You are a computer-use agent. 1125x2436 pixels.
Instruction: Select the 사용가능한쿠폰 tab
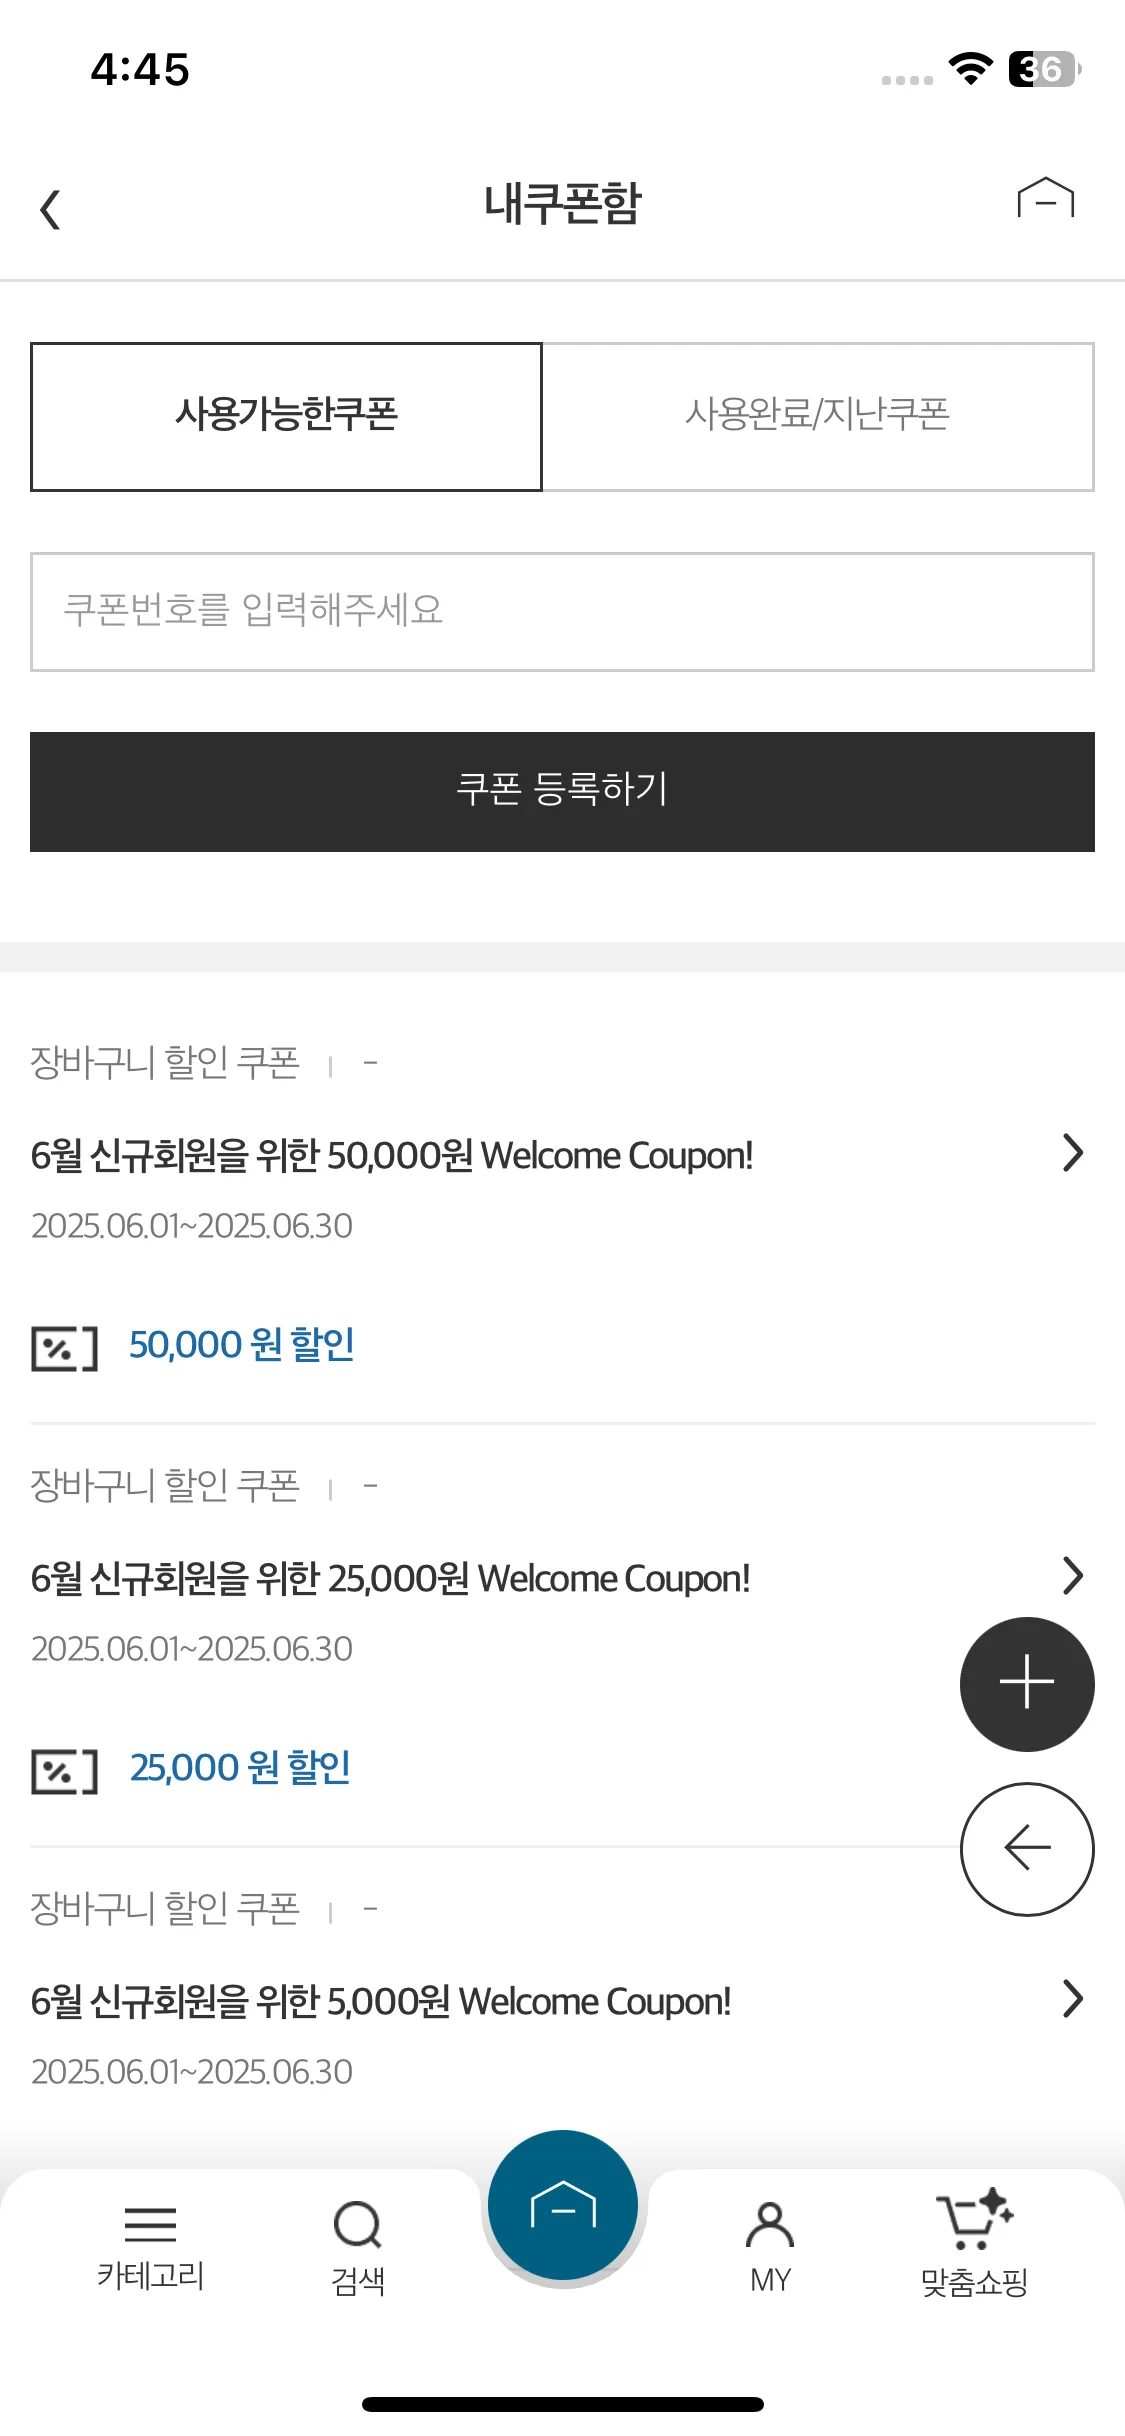click(286, 417)
